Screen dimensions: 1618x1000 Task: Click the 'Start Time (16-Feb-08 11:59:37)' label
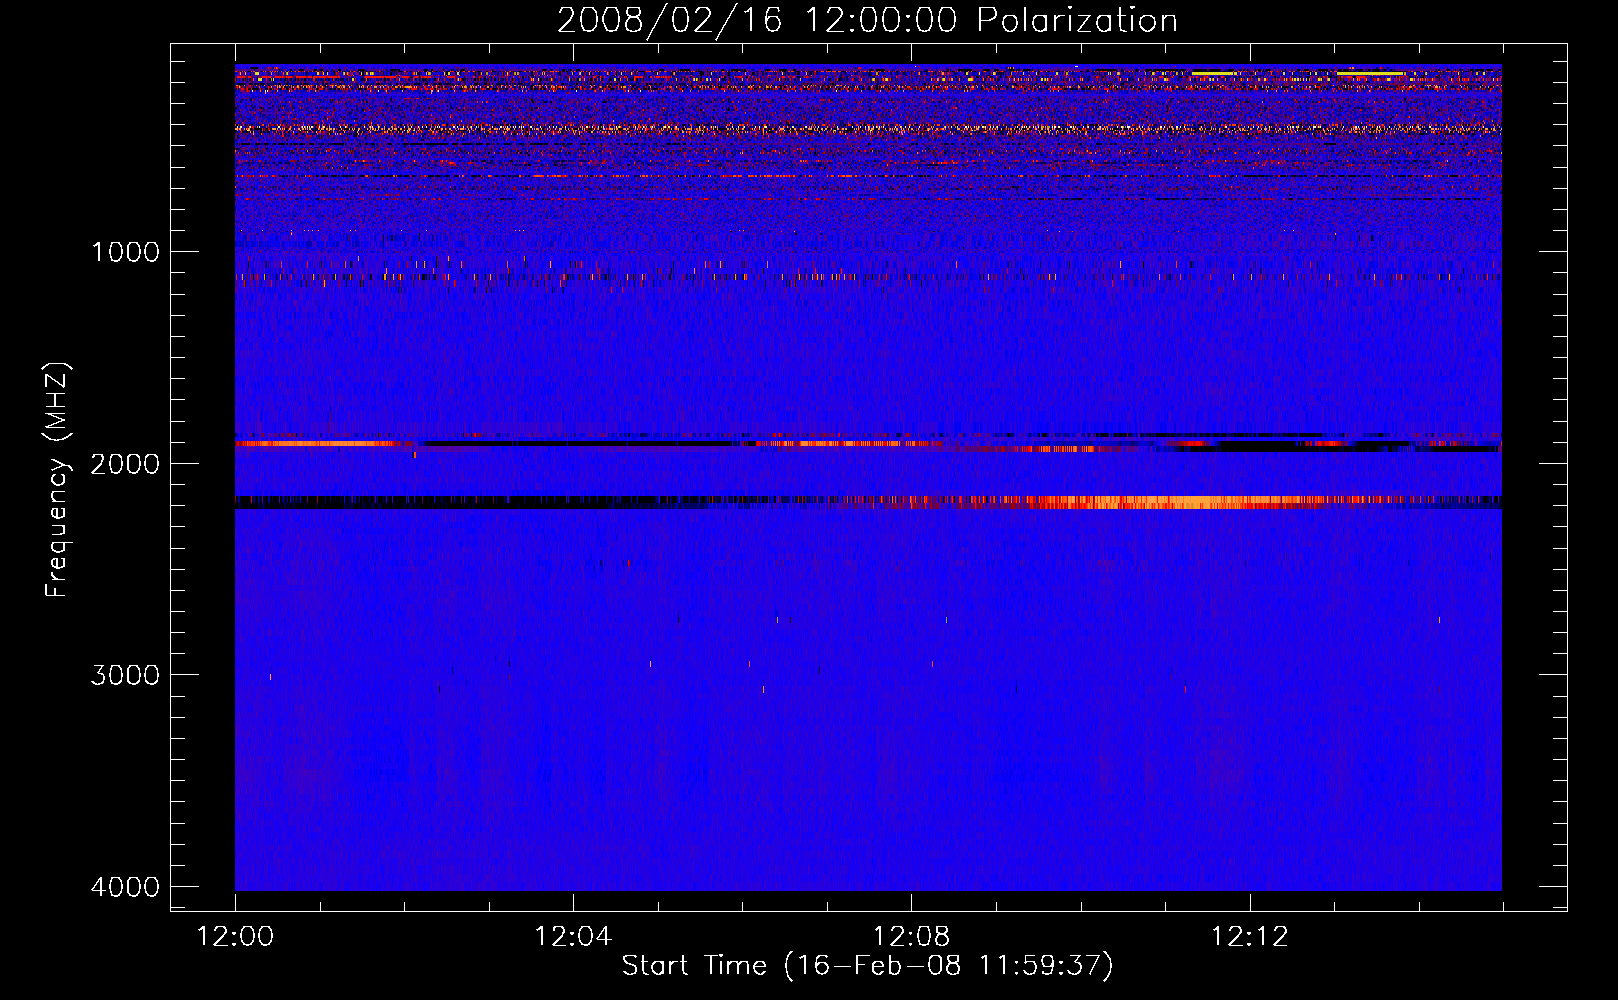pos(867,966)
